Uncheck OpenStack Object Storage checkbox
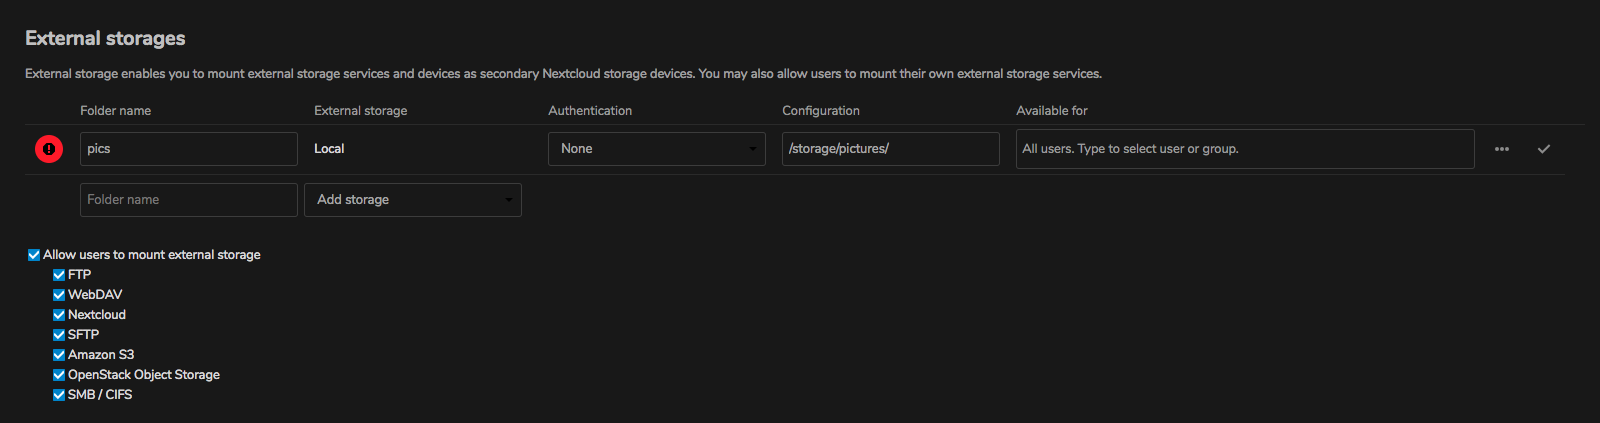Screen dimensions: 1600x423 coord(59,375)
